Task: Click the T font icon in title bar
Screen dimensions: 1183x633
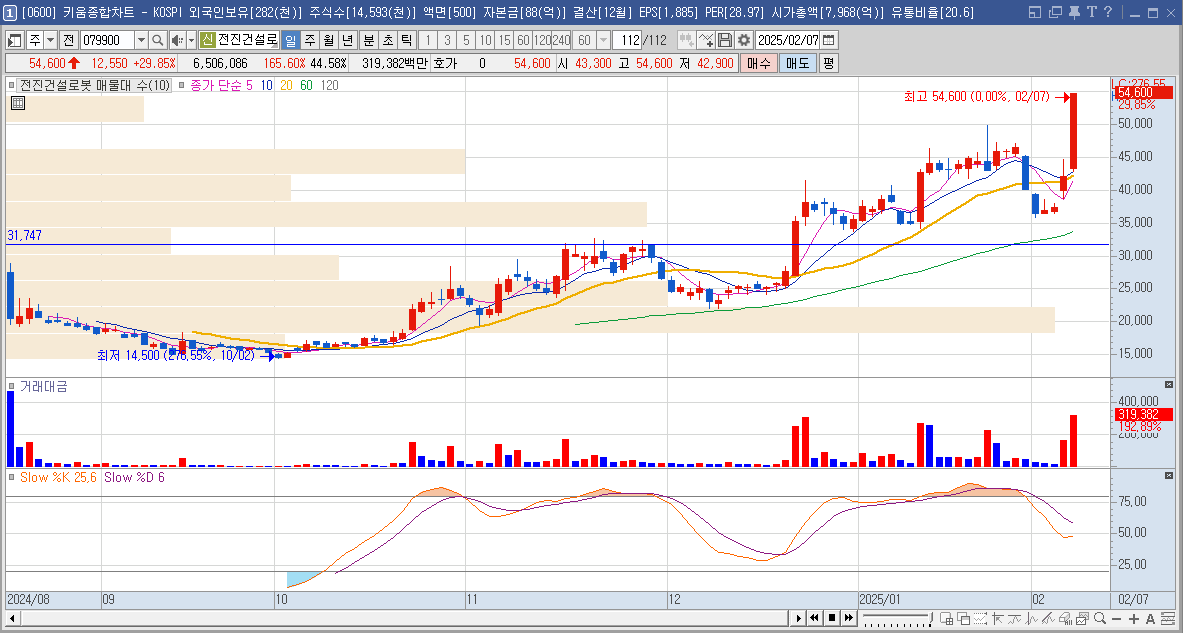Action: (x=1091, y=11)
